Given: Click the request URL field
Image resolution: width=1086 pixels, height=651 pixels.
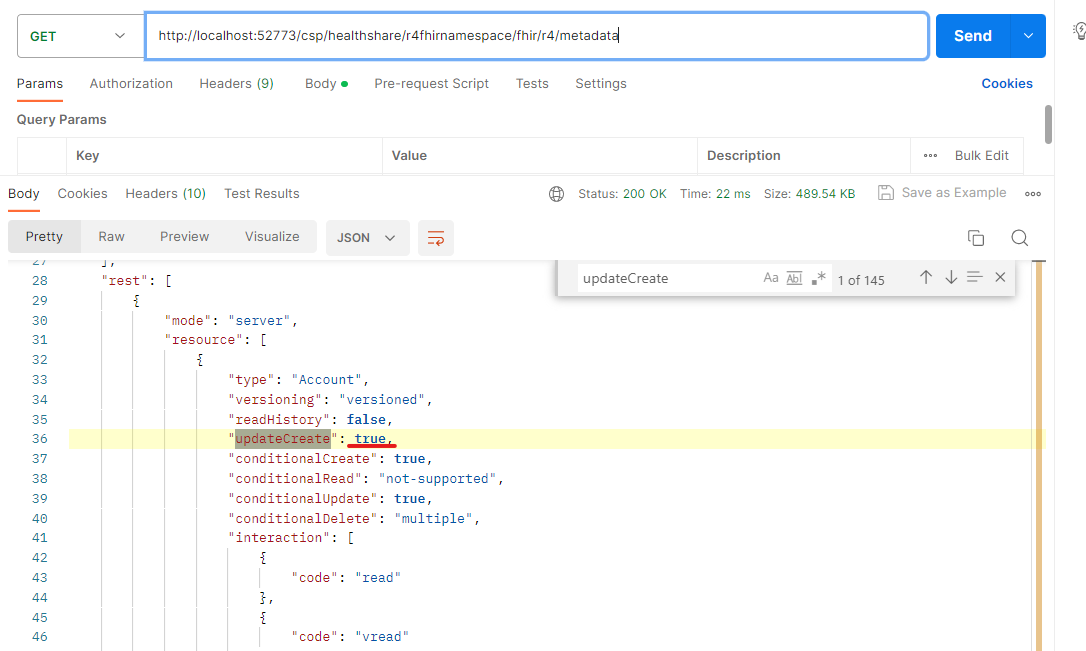Looking at the screenshot, I should [x=536, y=36].
